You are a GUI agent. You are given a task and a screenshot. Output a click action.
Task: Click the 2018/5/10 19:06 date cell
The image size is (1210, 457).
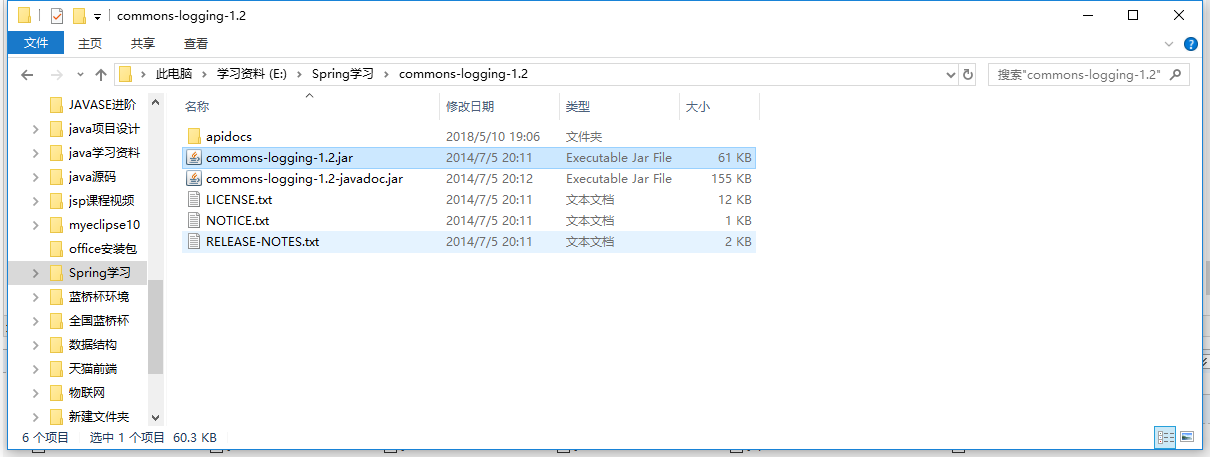pyautogui.click(x=493, y=137)
